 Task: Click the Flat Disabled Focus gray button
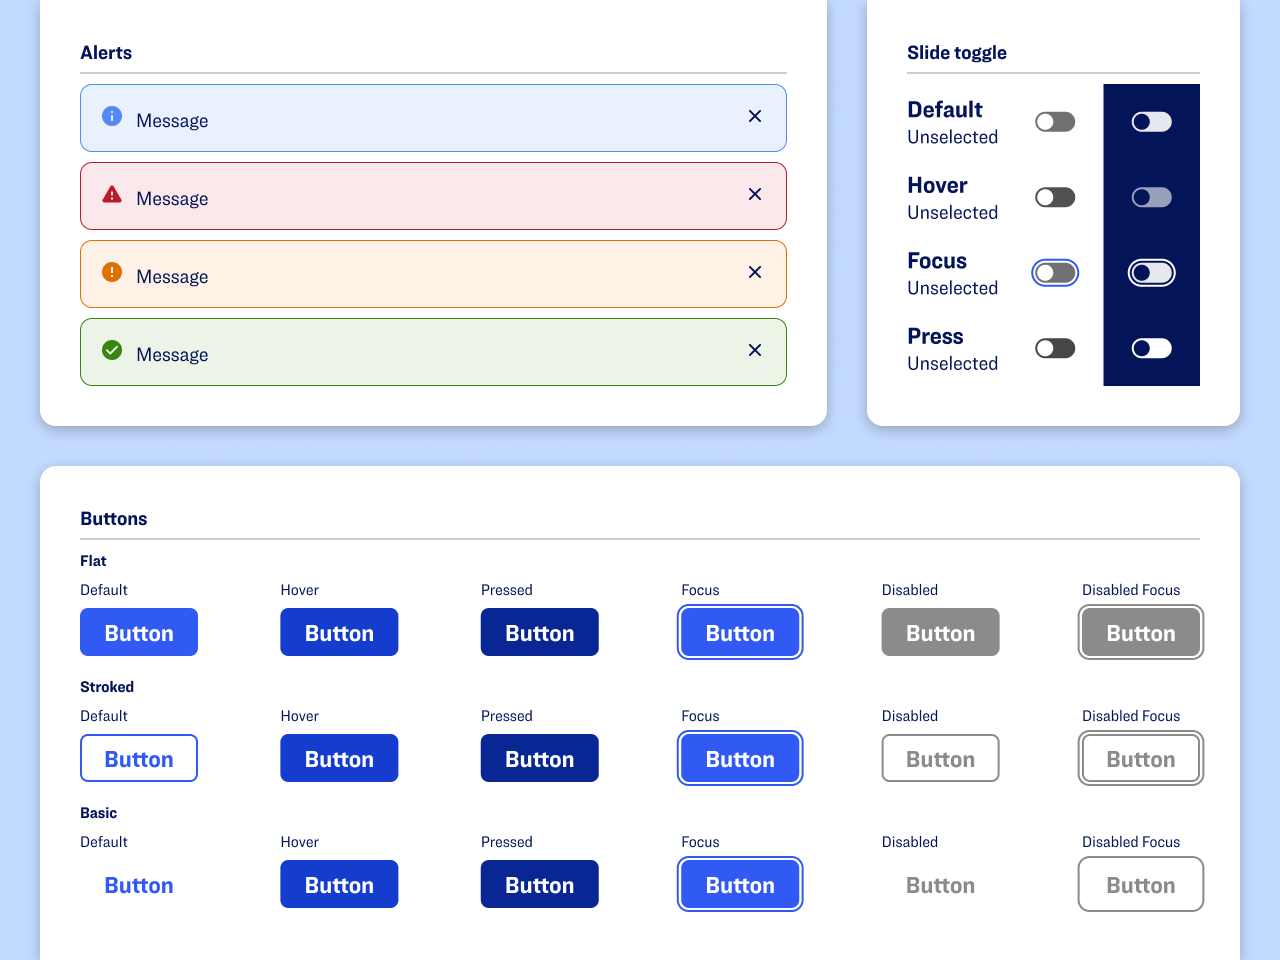click(x=1140, y=632)
